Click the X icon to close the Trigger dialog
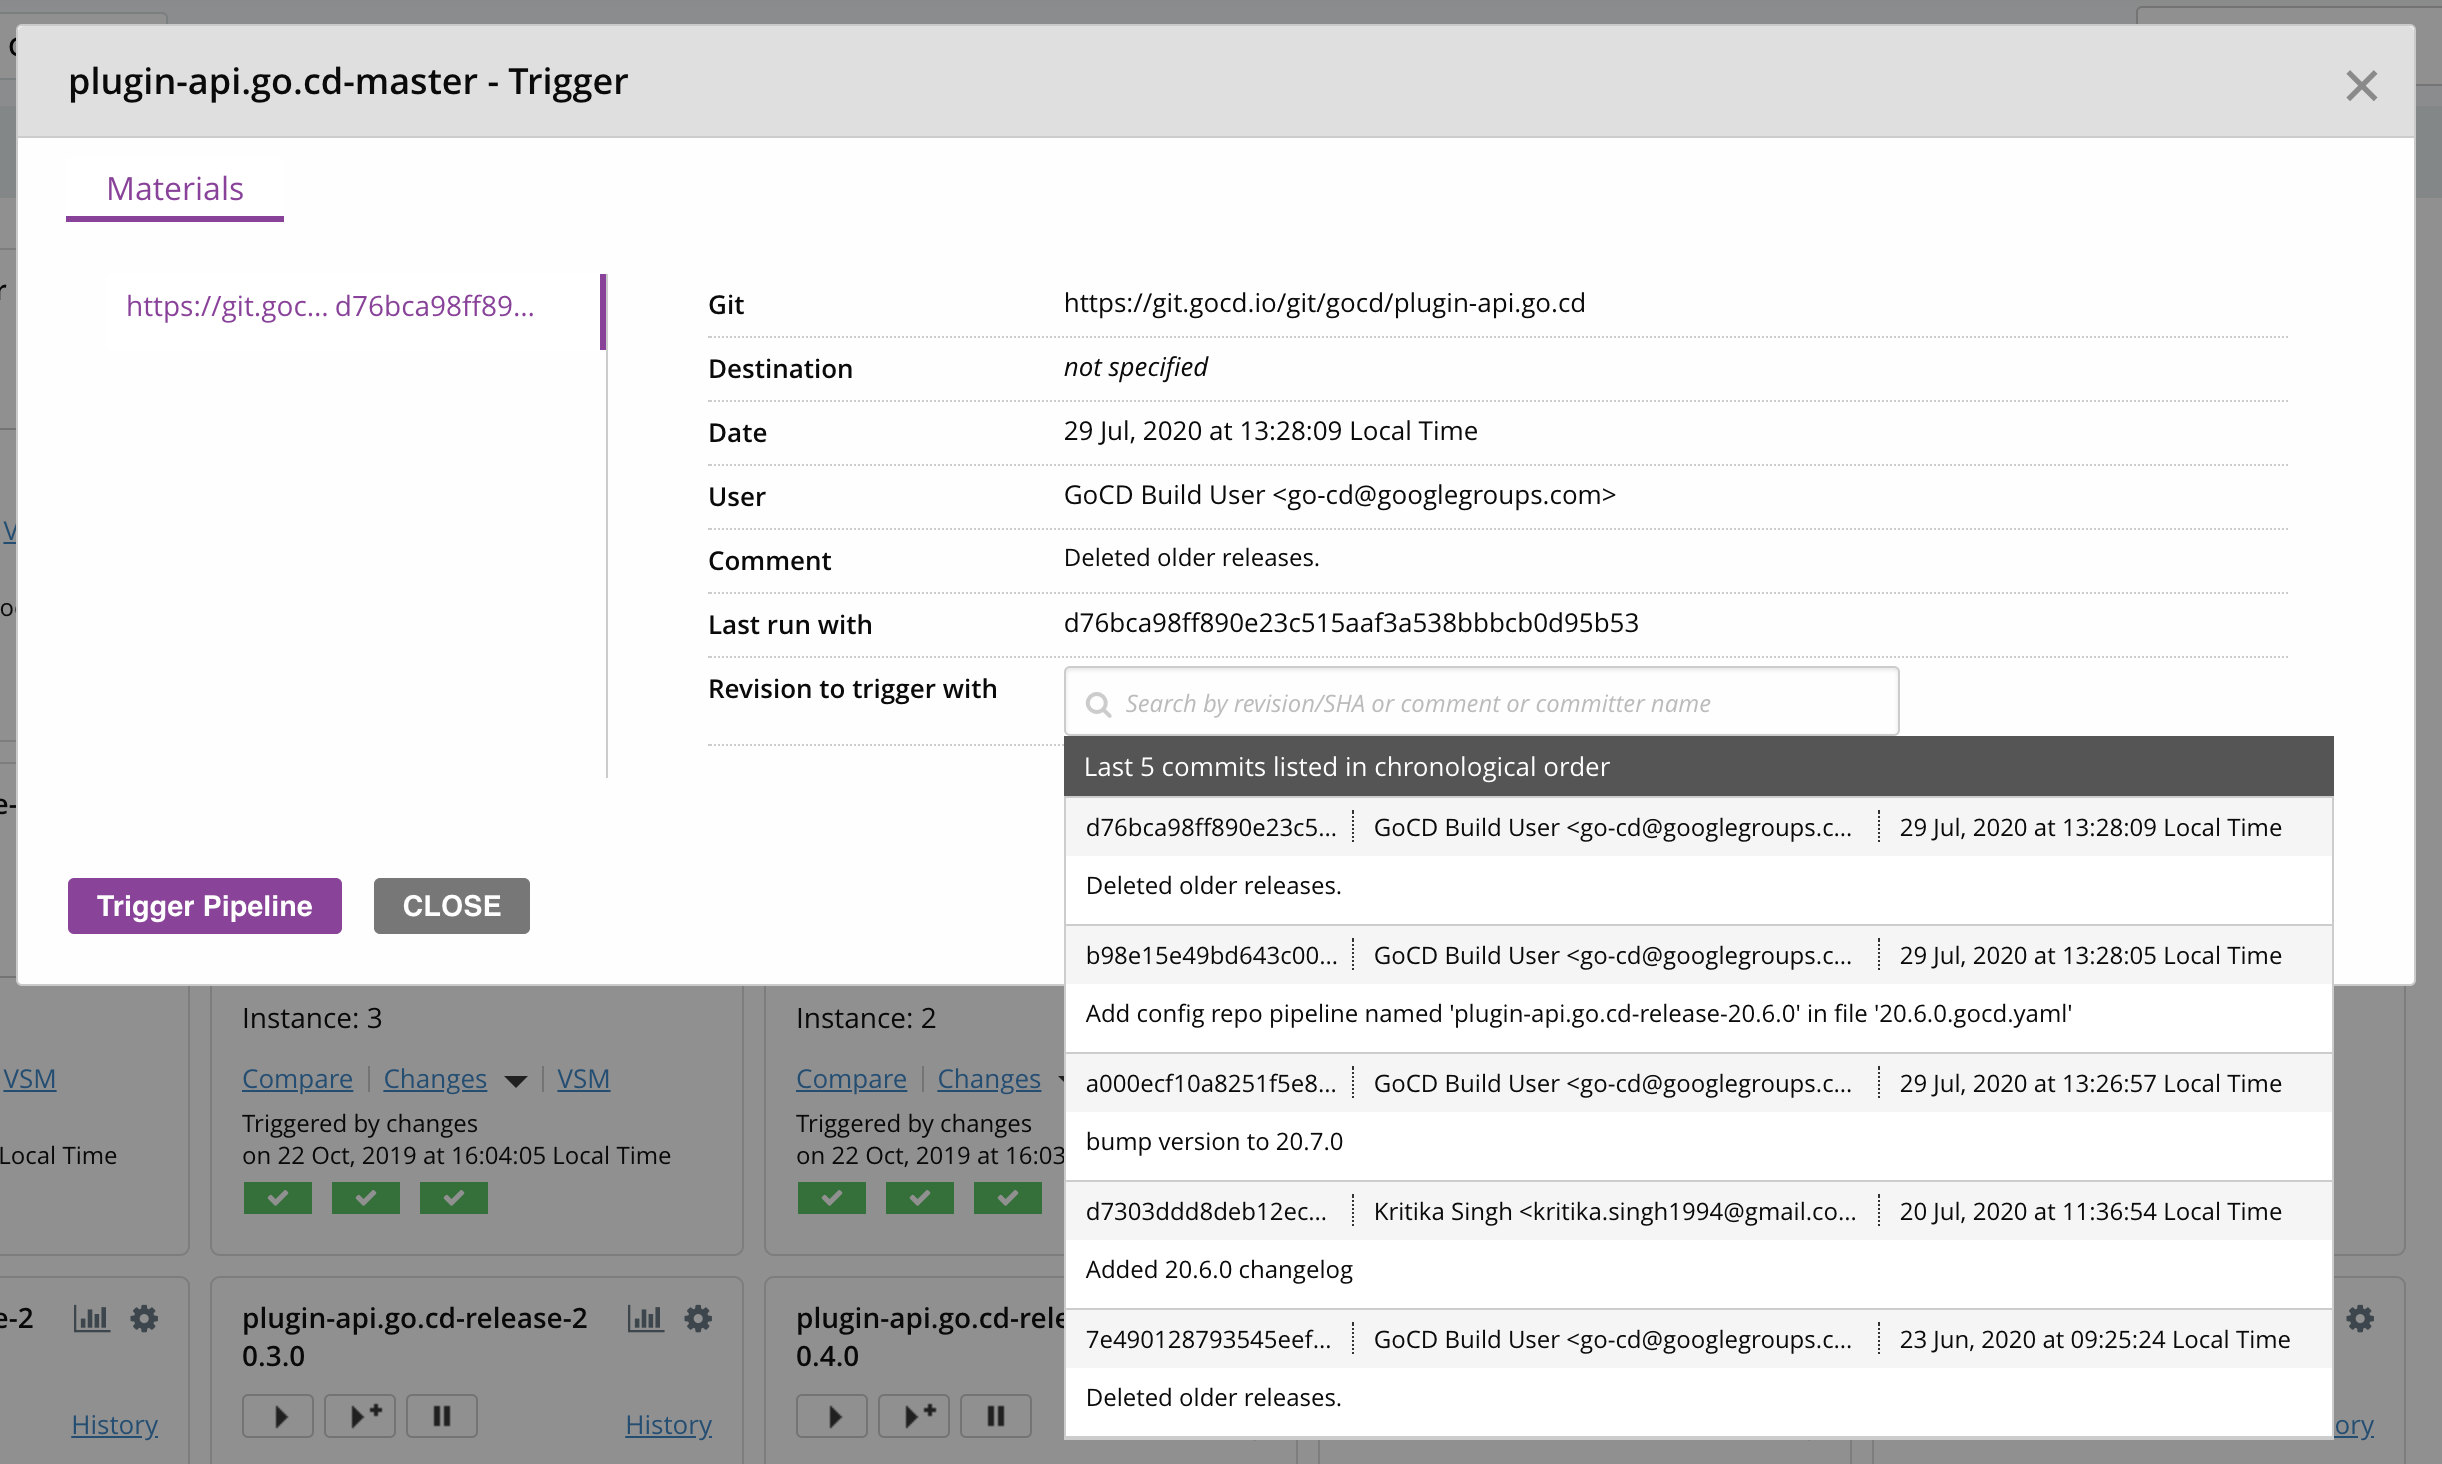 (x=2361, y=86)
